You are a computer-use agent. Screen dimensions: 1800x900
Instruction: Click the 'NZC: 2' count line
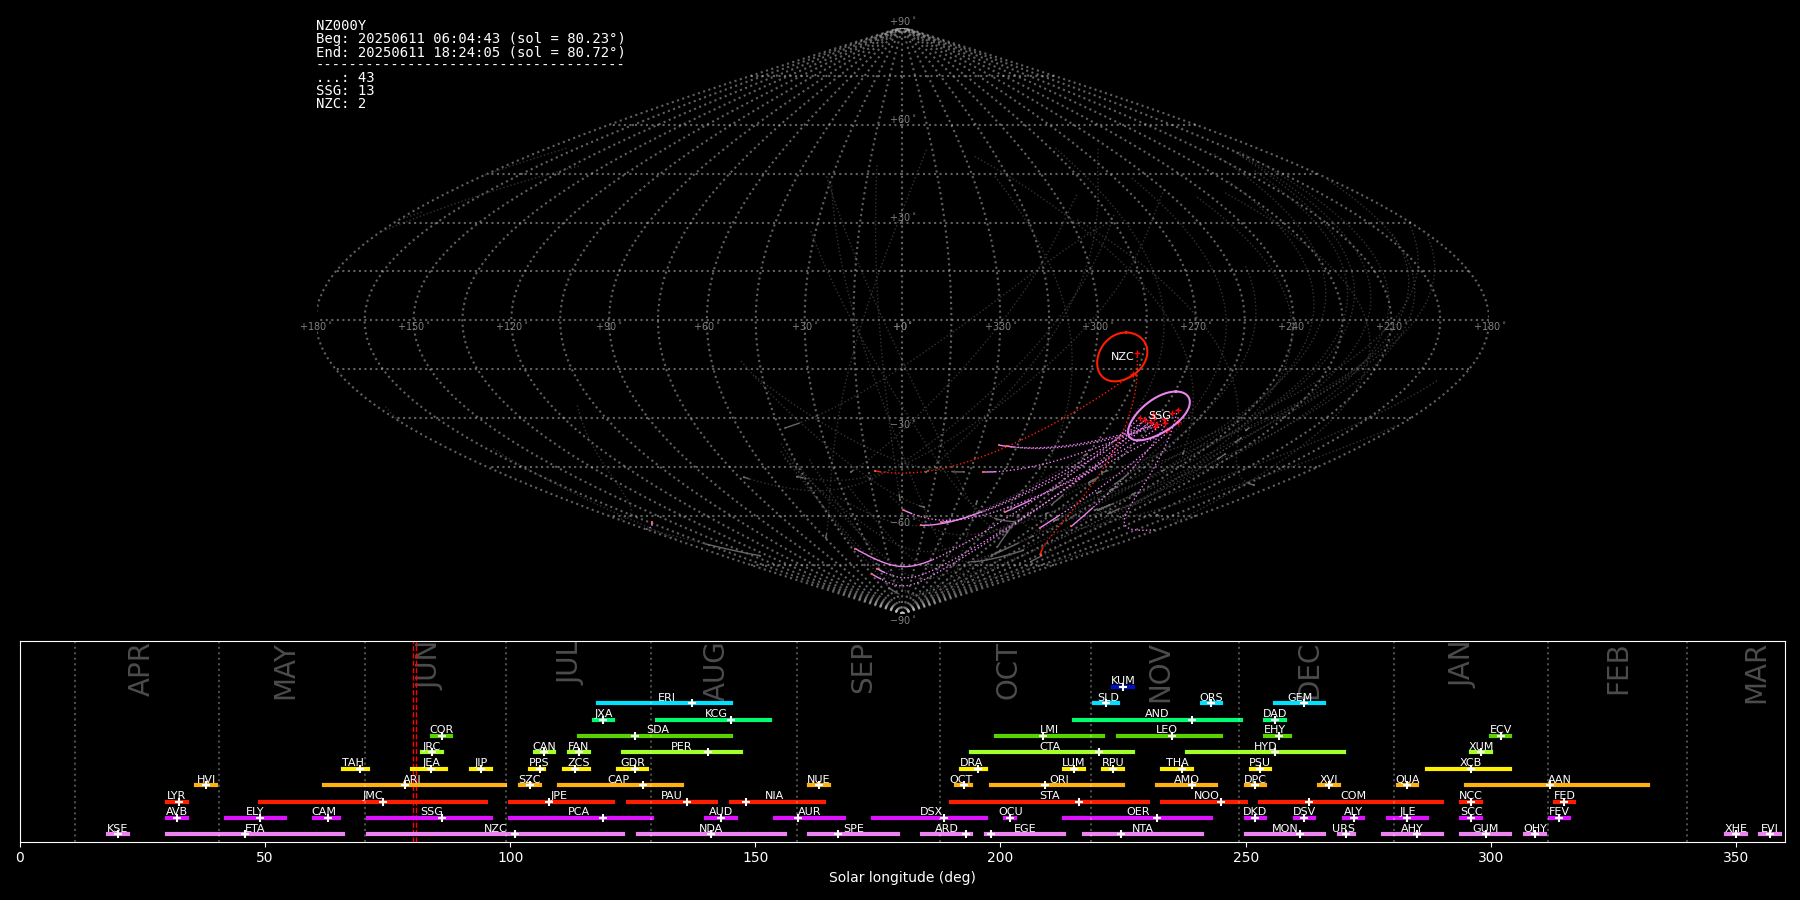tap(341, 104)
